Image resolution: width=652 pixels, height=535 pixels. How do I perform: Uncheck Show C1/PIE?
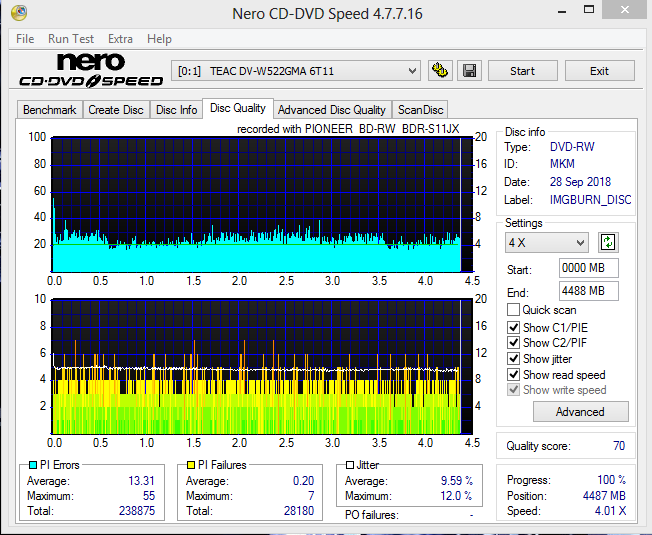[x=514, y=328]
